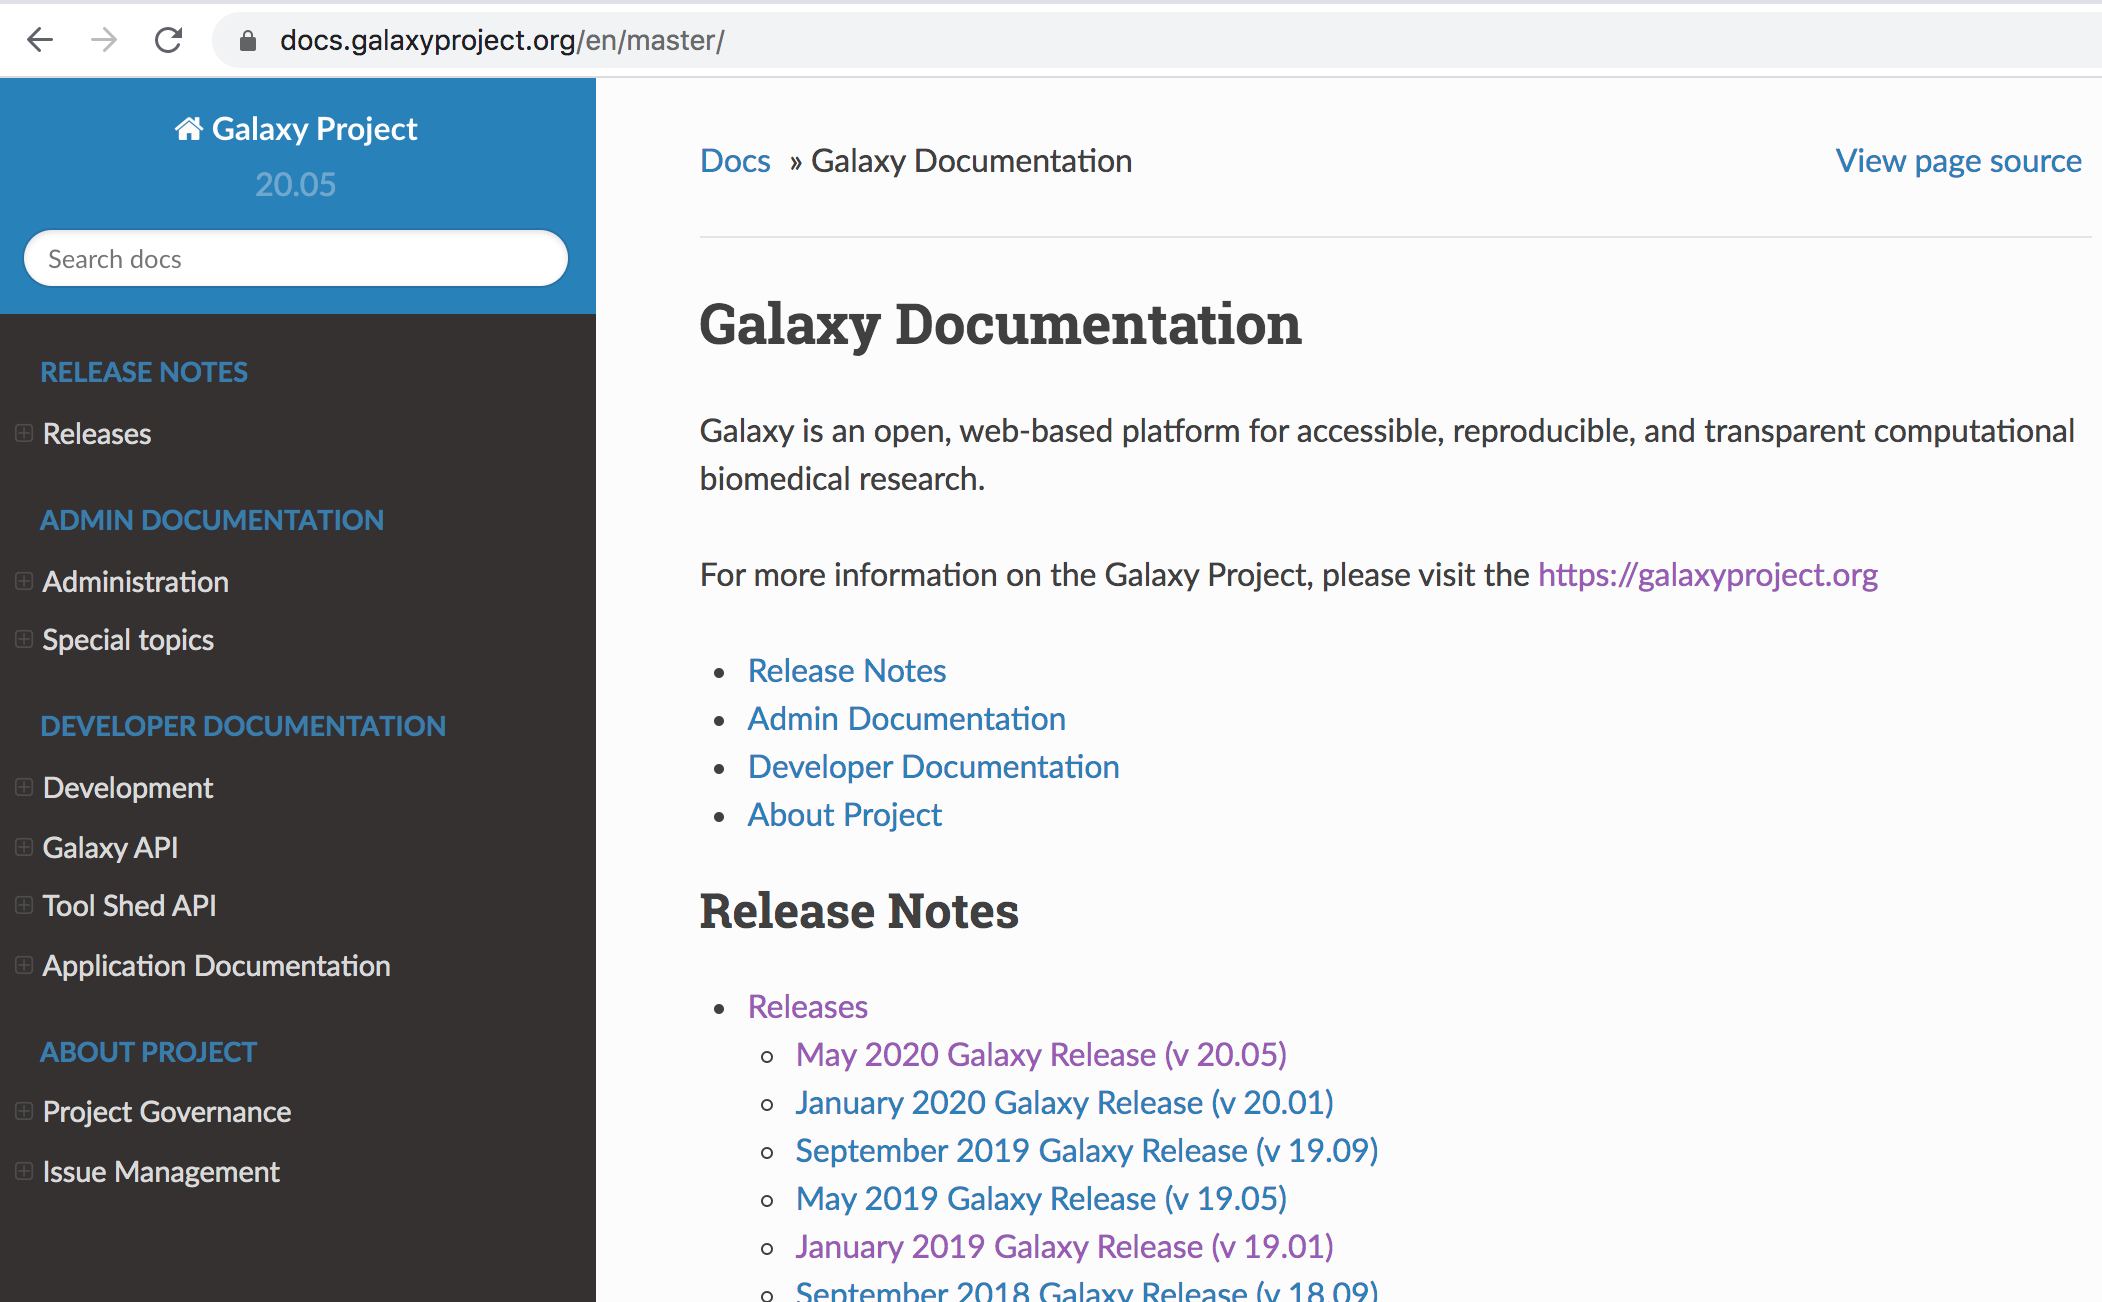The height and width of the screenshot is (1302, 2102).
Task: Expand the Application Documentation tree item
Action: [x=24, y=964]
